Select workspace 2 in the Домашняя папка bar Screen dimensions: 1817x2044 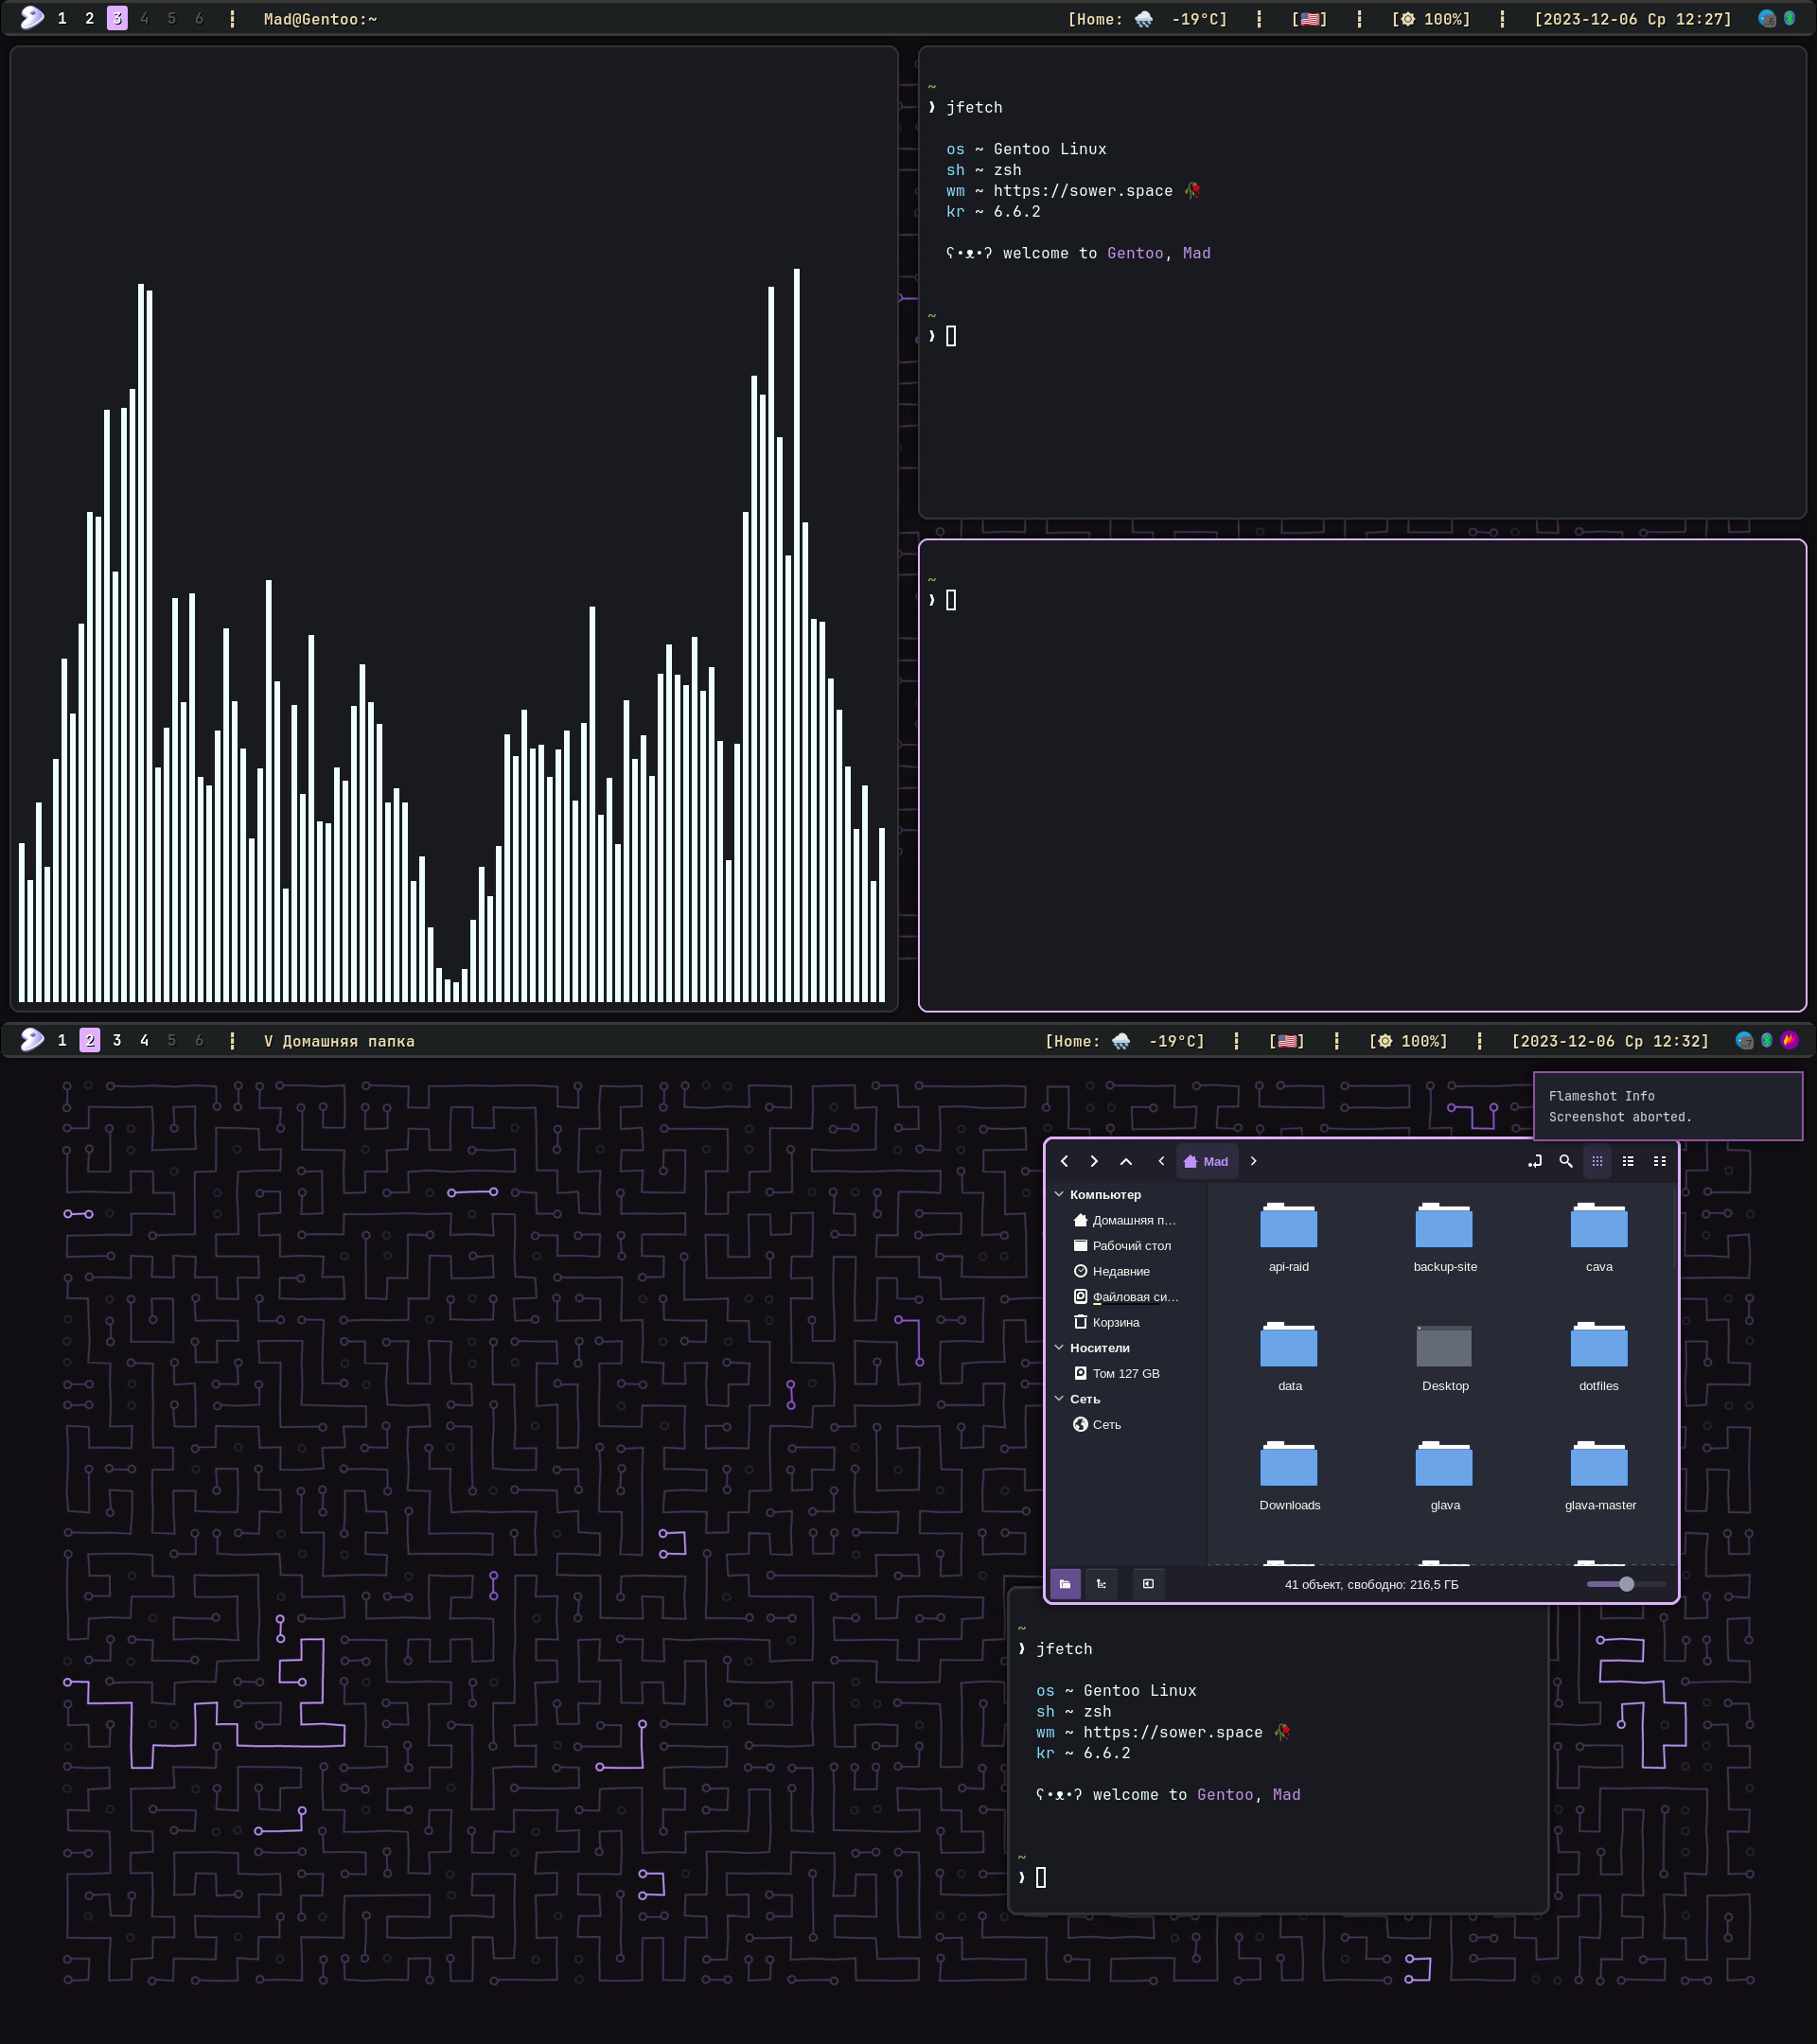(90, 1041)
